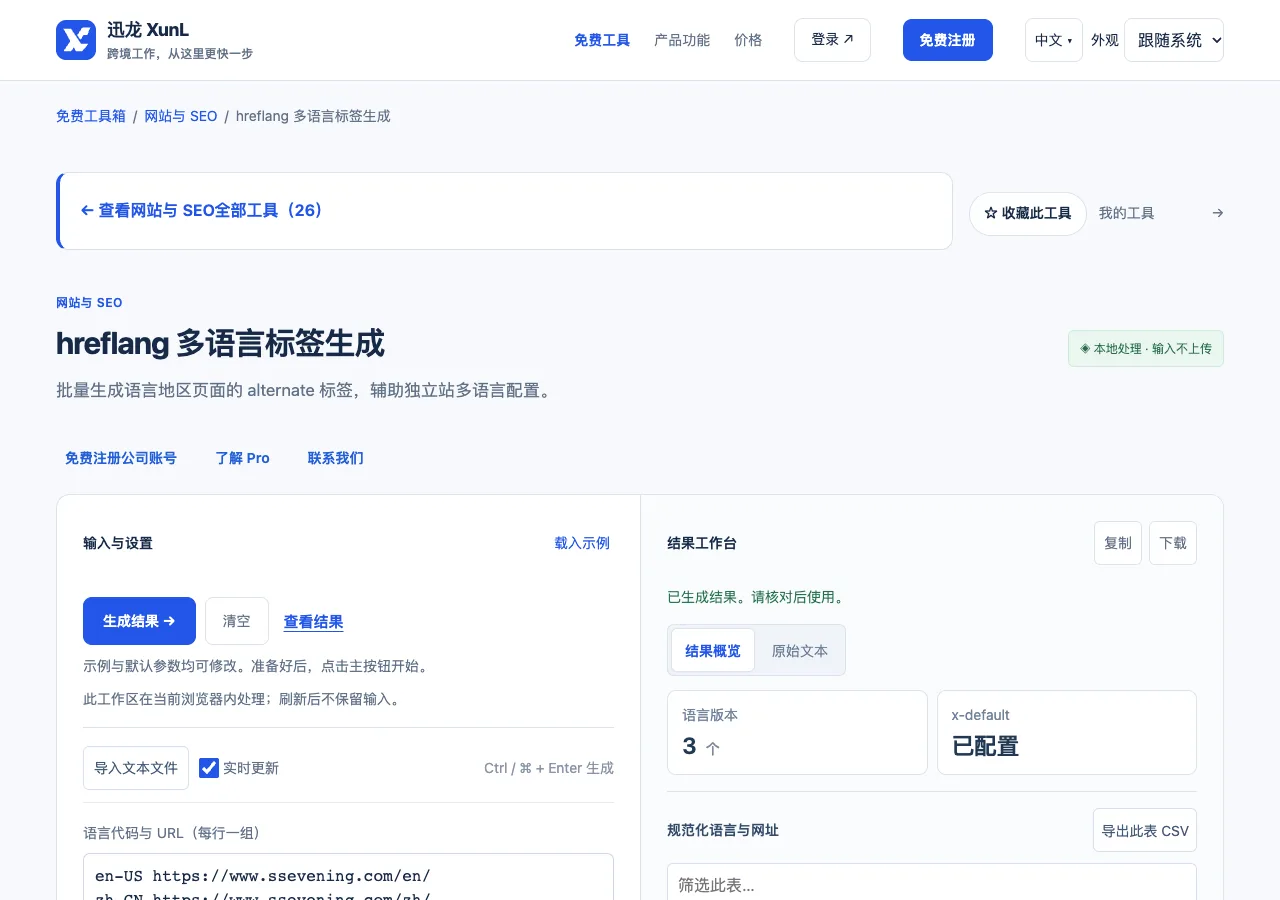Click the 语言版本 count card

coord(797,733)
